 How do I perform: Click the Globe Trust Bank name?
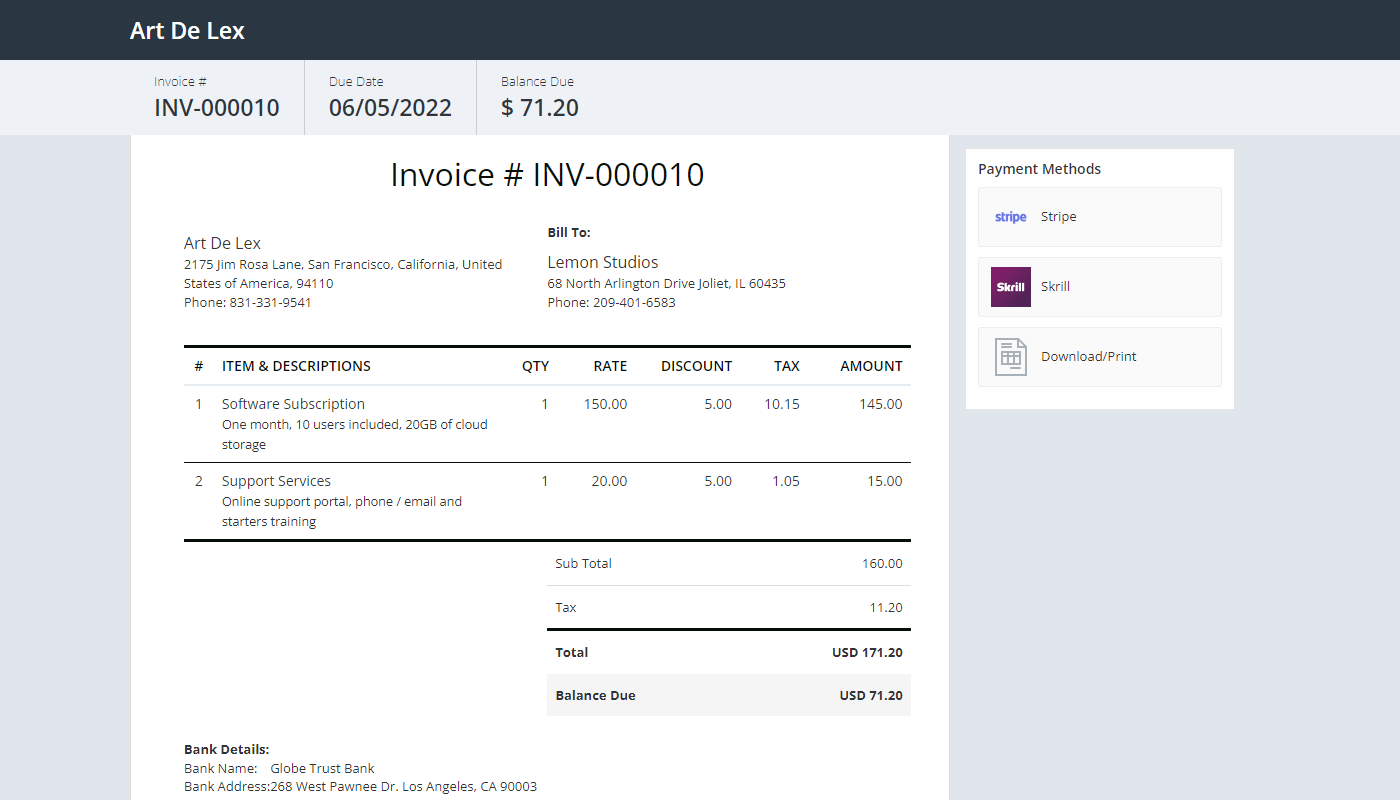pyautogui.click(x=322, y=768)
